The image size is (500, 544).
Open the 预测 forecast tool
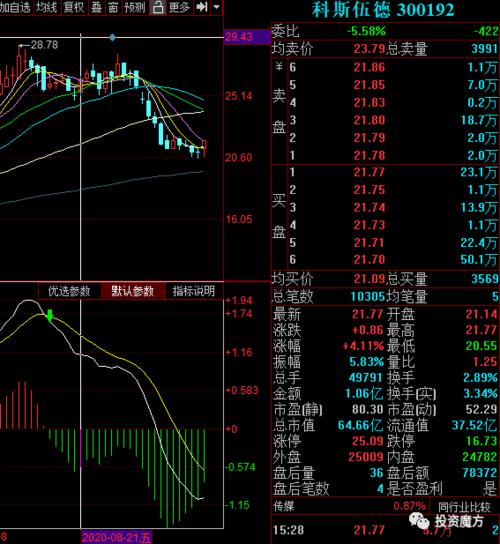coord(135,7)
